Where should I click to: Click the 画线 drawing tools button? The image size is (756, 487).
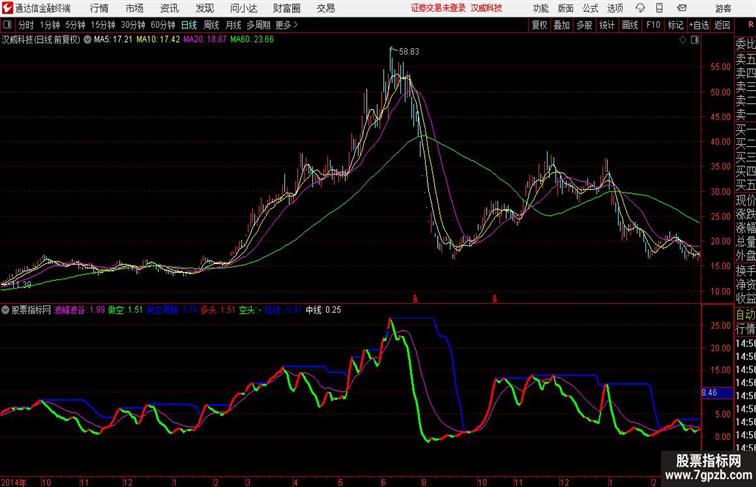(x=630, y=25)
